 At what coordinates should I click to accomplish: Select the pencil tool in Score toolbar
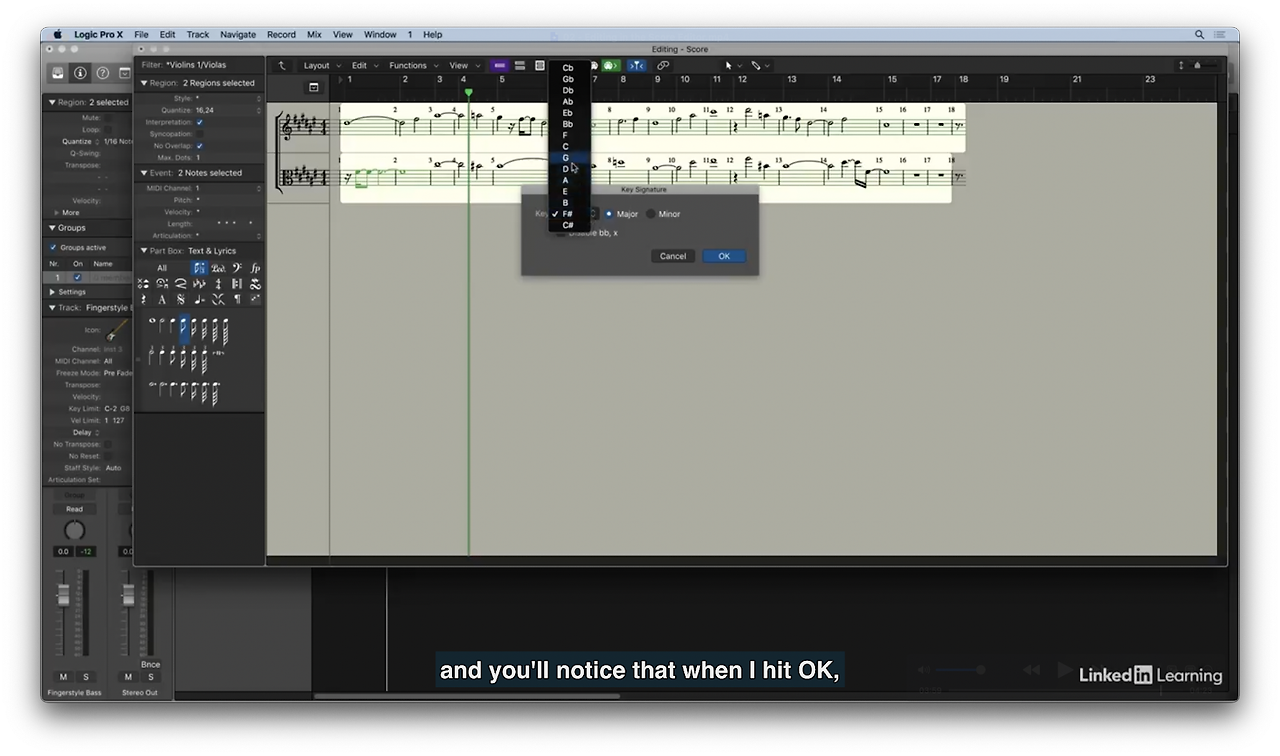[755, 65]
